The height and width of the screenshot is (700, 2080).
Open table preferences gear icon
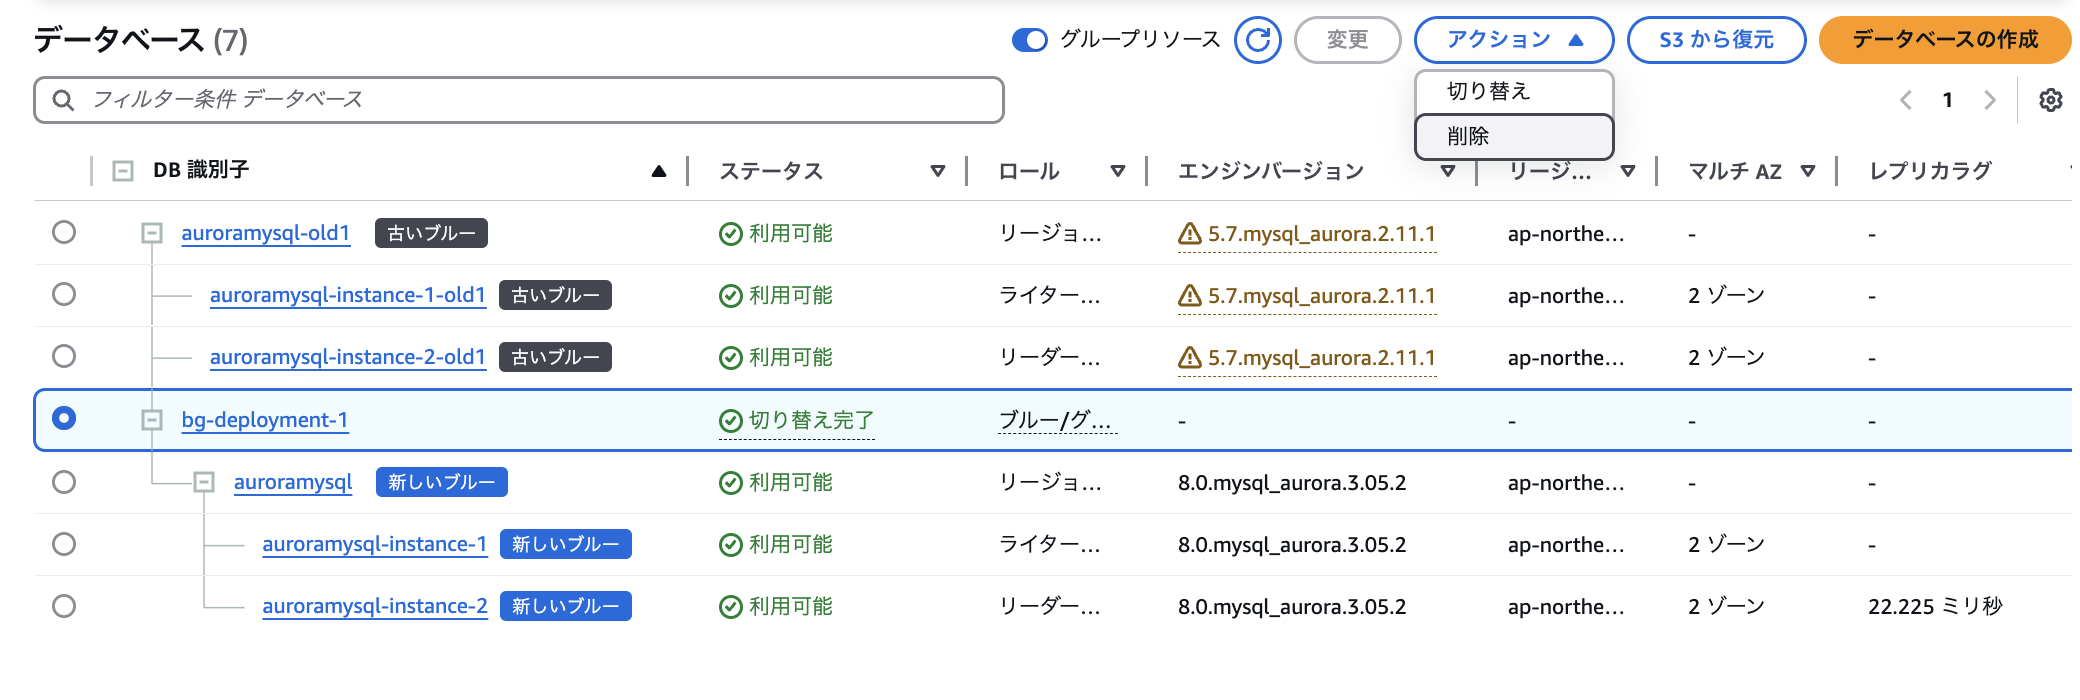coord(2050,100)
